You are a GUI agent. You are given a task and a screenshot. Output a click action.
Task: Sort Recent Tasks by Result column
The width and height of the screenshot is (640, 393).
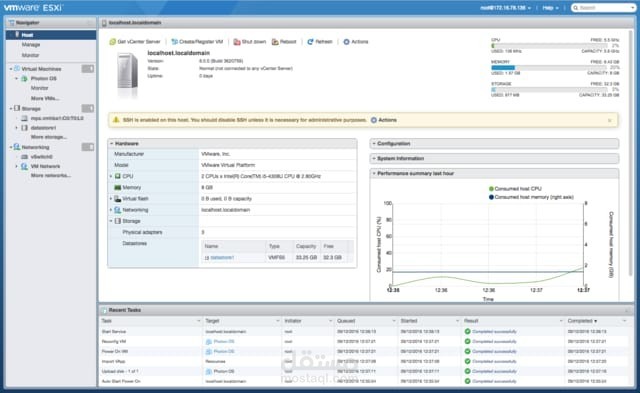471,321
